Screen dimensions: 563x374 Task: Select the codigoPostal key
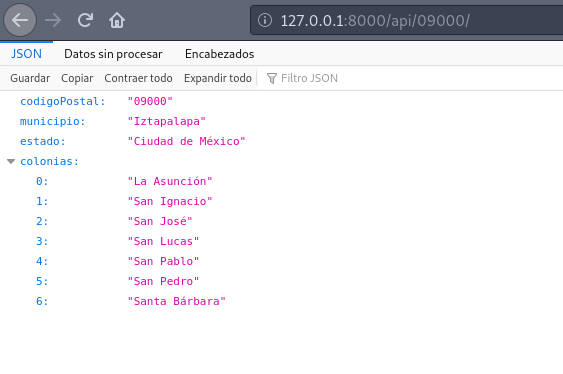[62, 102]
